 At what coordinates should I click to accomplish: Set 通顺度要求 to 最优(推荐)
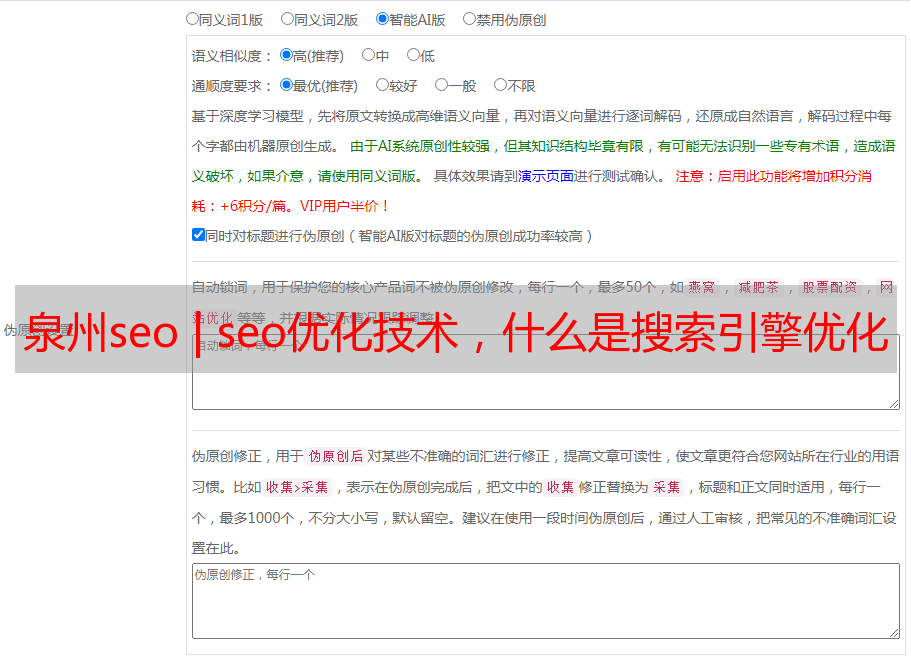(286, 85)
